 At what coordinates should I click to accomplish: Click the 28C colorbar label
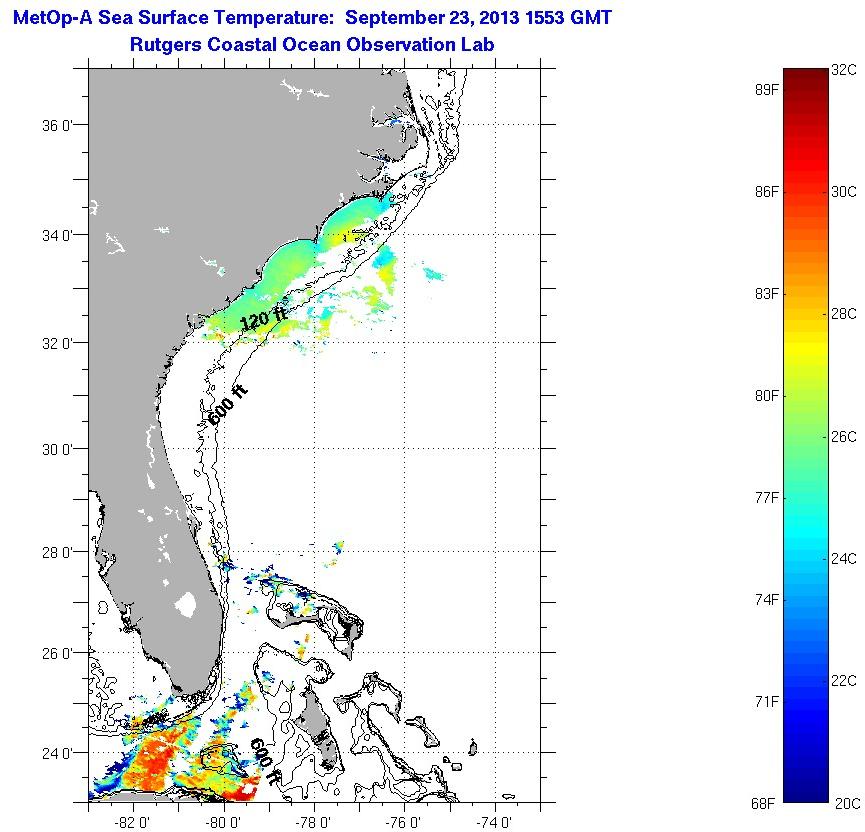pos(844,314)
